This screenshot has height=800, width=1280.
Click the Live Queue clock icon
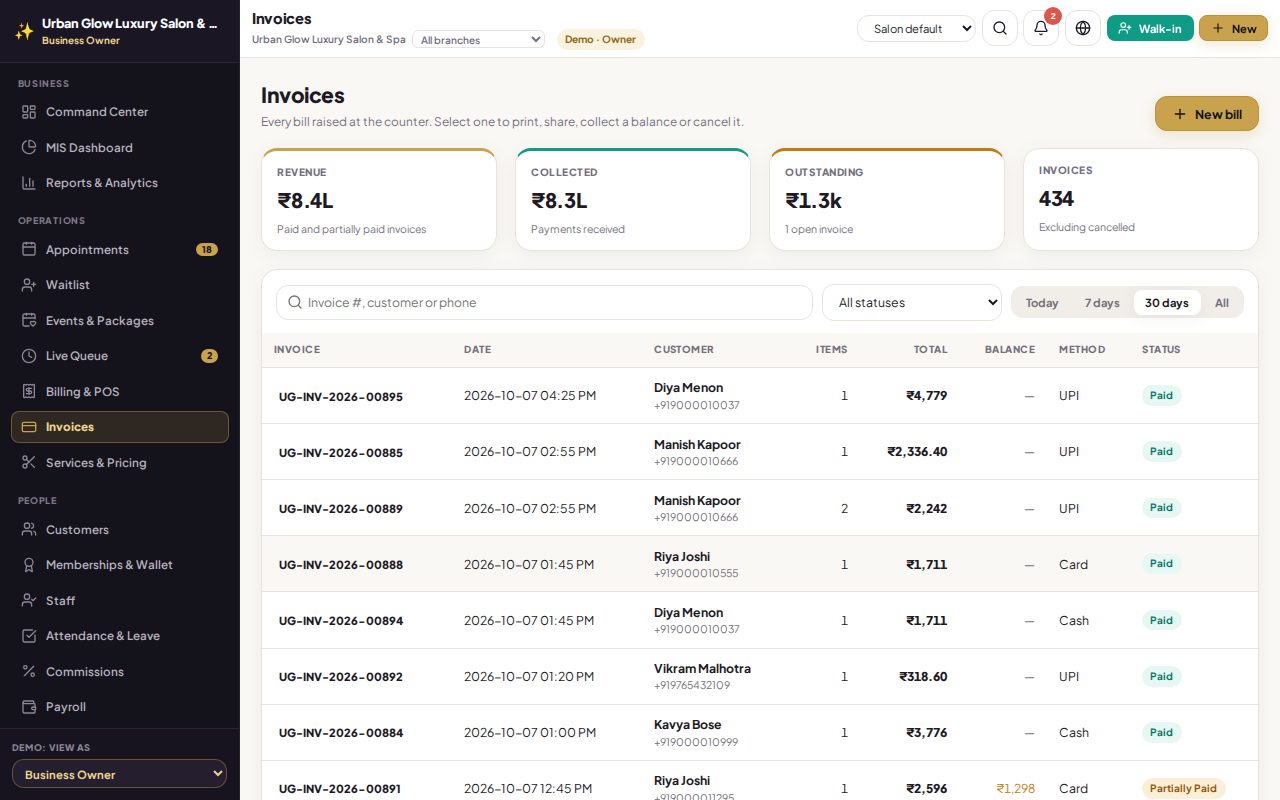pyautogui.click(x=29, y=356)
